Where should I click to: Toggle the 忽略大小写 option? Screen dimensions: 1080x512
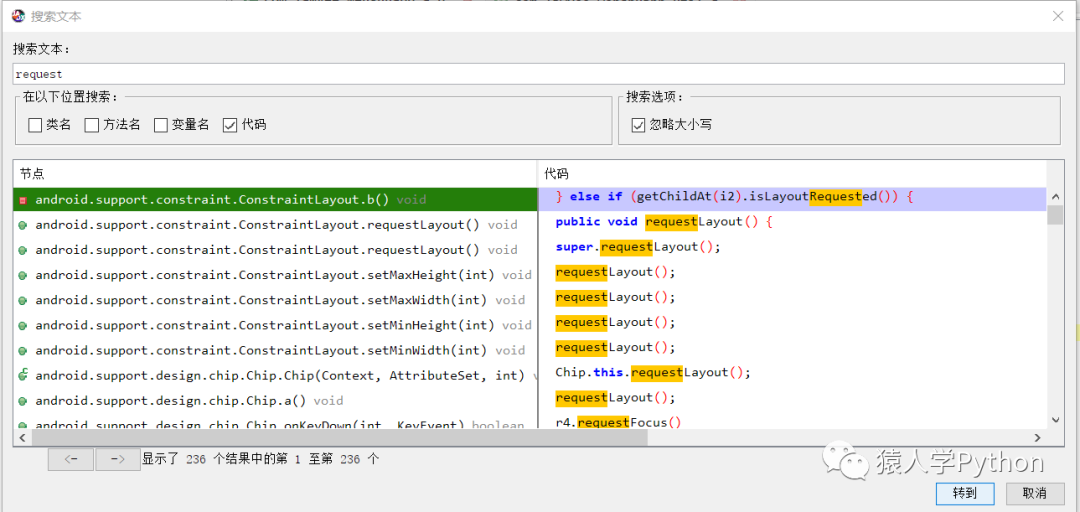click(638, 125)
